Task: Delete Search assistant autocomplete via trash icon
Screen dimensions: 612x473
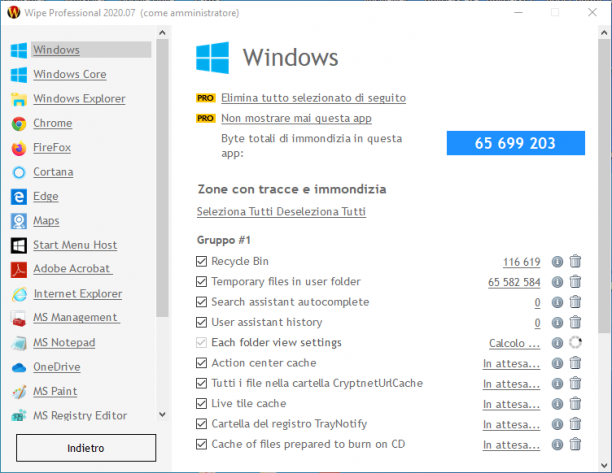Action: click(x=575, y=302)
